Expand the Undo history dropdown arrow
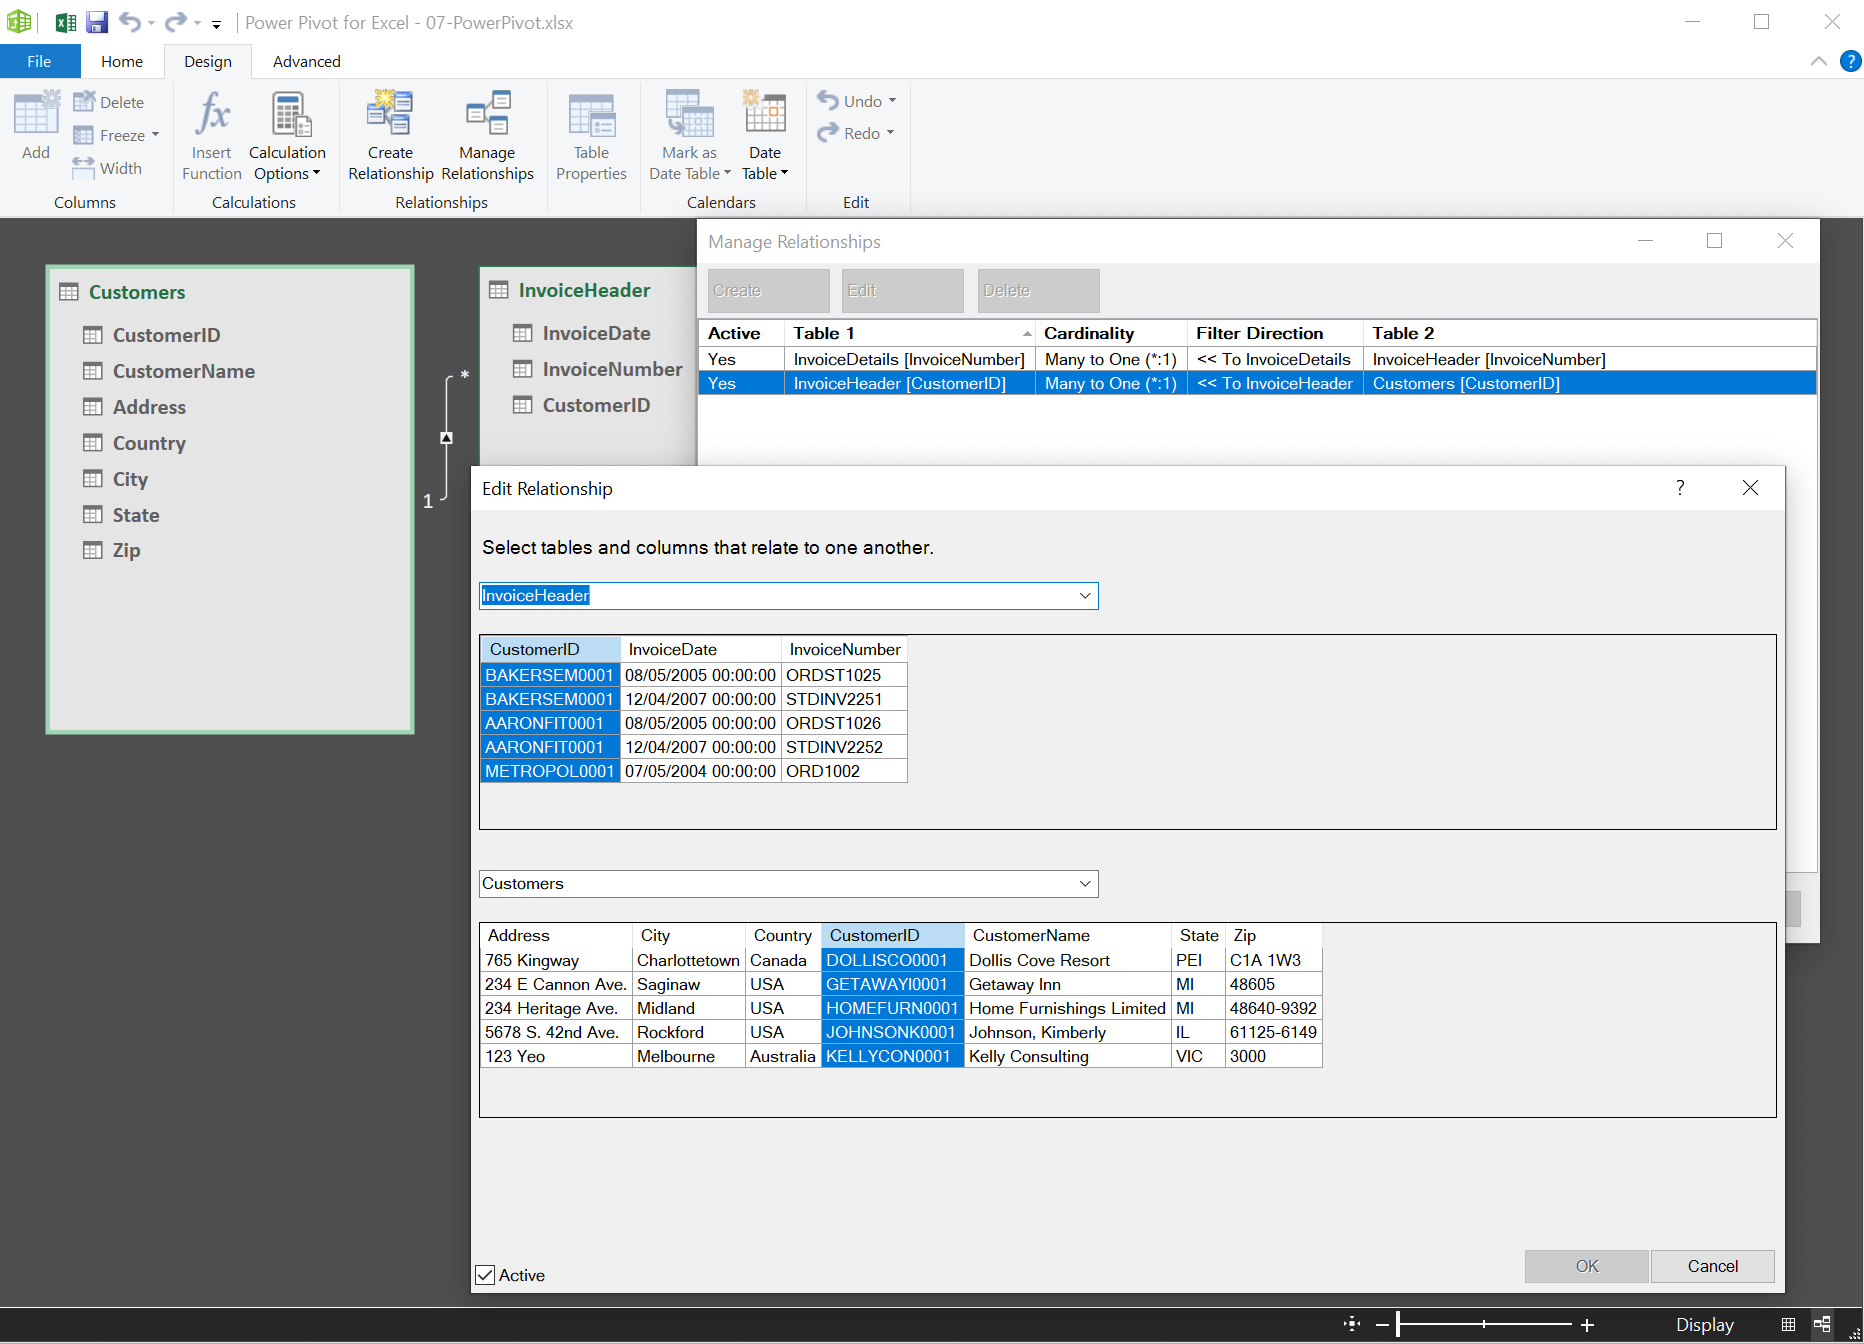 [892, 101]
